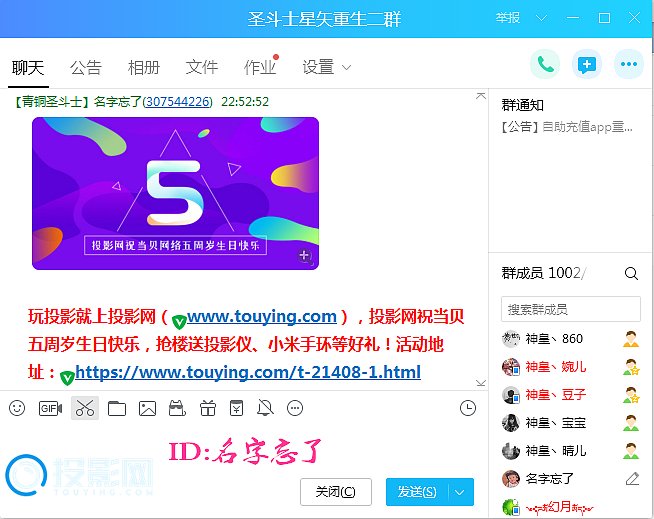654x519 pixels.
Task: Switch to the 聊天 tab
Action: point(28,68)
